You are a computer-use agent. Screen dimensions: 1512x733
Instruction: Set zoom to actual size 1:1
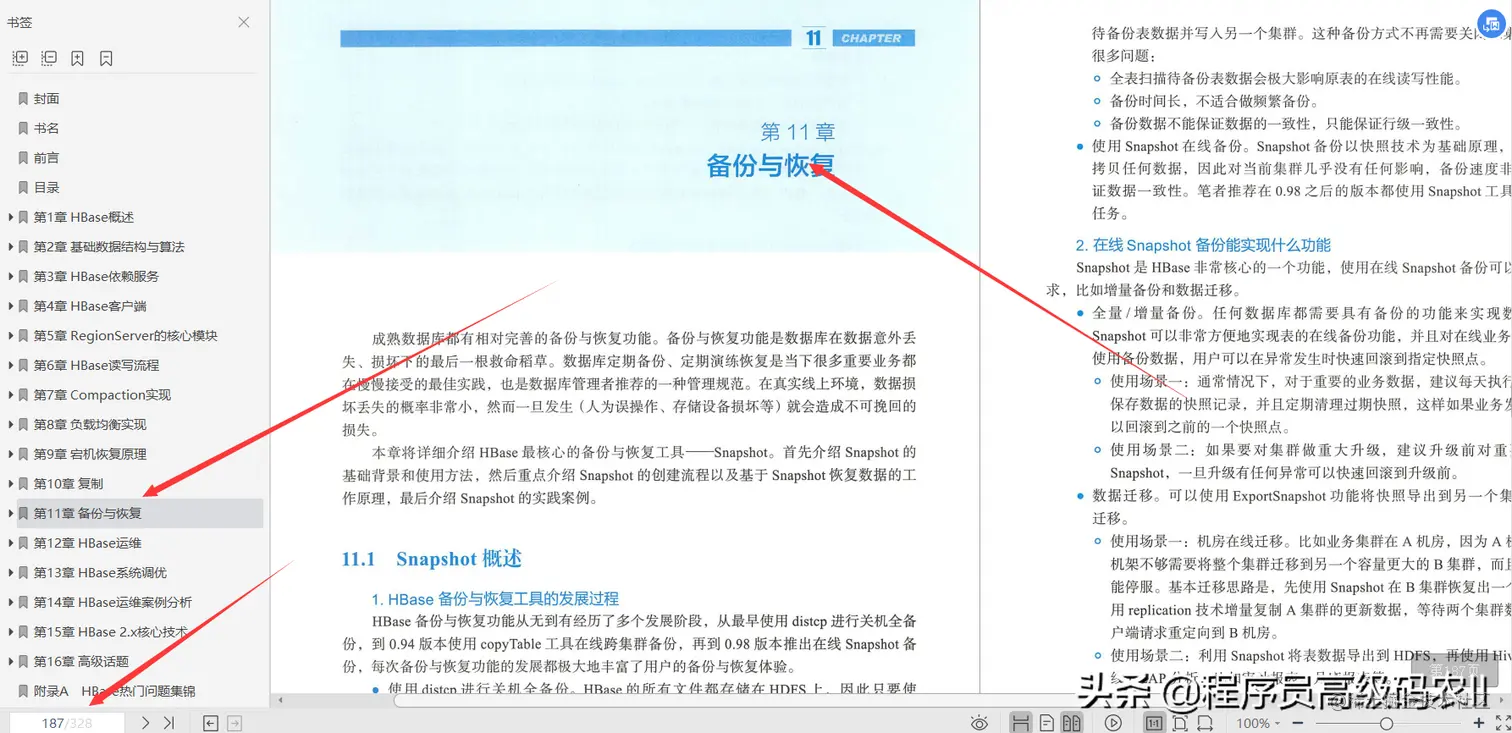pyautogui.click(x=1154, y=721)
